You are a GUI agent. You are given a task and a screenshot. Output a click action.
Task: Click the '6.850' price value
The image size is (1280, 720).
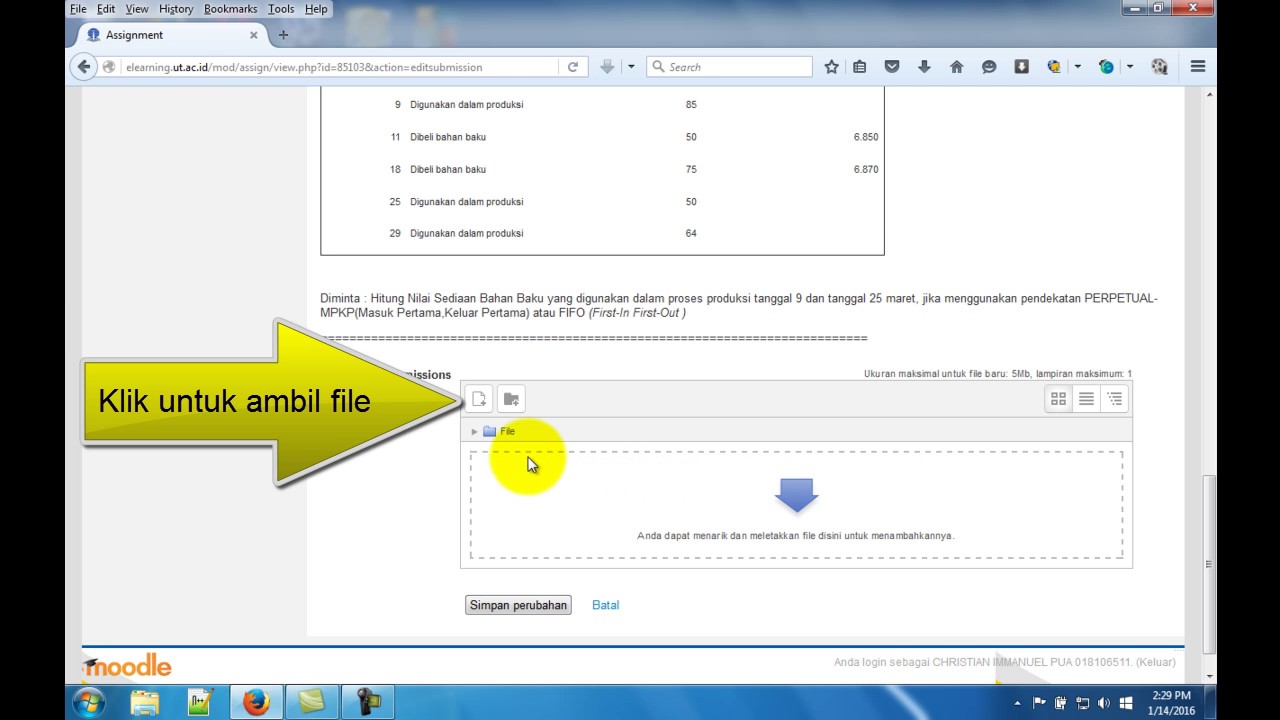866,137
